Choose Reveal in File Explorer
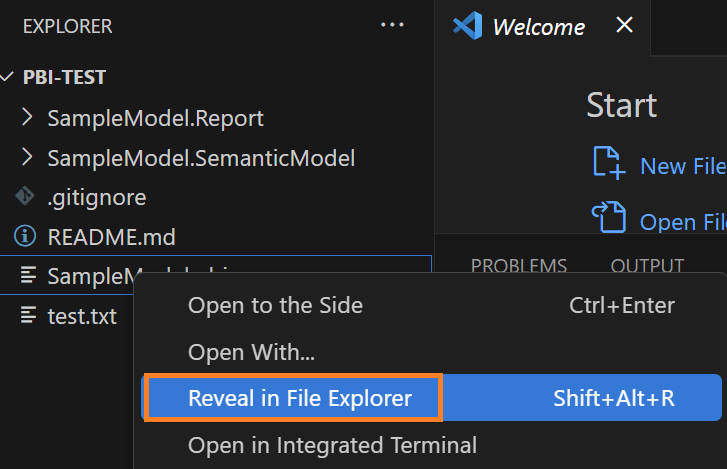Viewport: 727px width, 469px height. [300, 398]
